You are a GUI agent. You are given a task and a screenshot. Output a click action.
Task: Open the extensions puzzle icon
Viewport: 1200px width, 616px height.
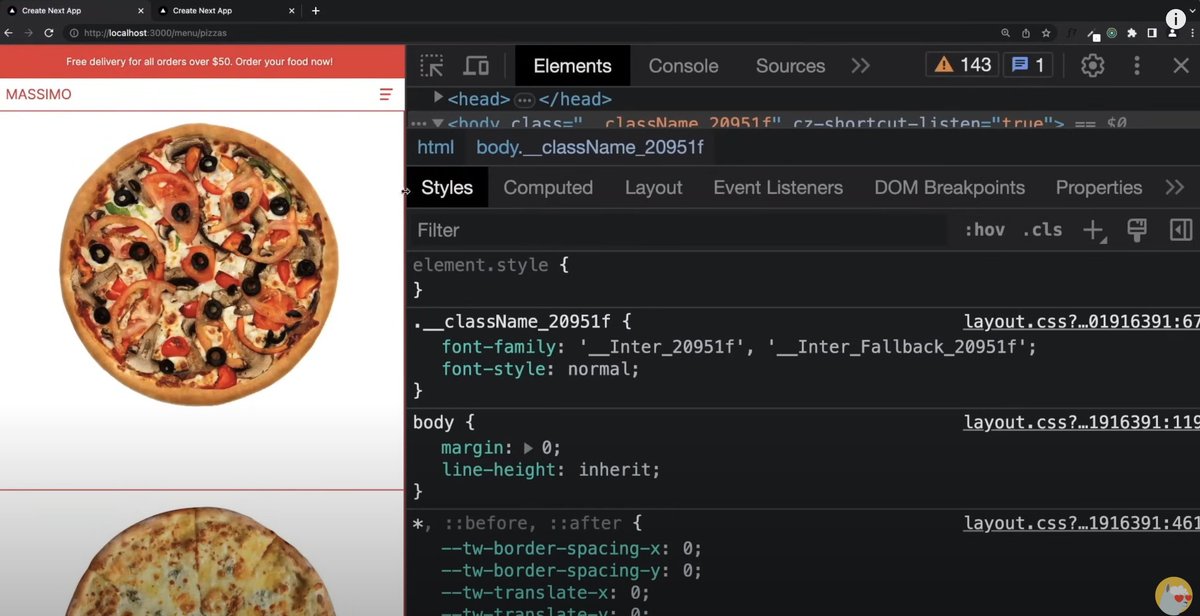pos(1131,33)
